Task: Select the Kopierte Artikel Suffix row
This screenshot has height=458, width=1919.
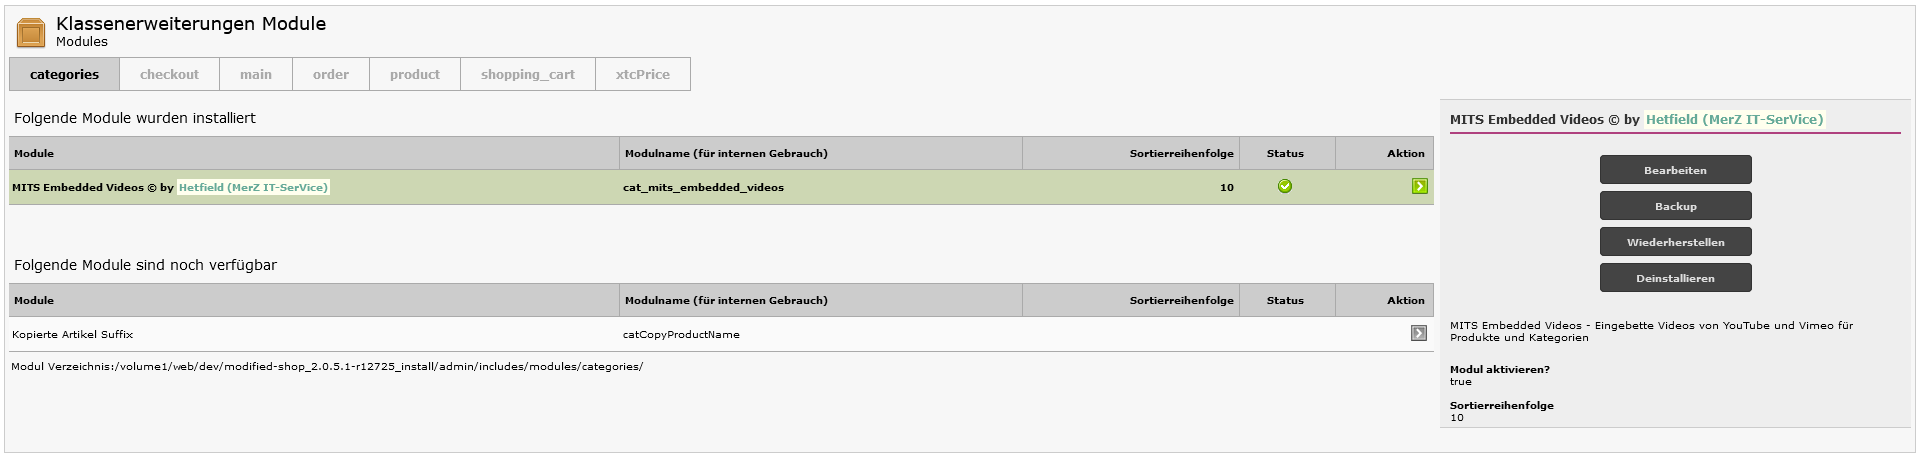Action: [x=721, y=334]
